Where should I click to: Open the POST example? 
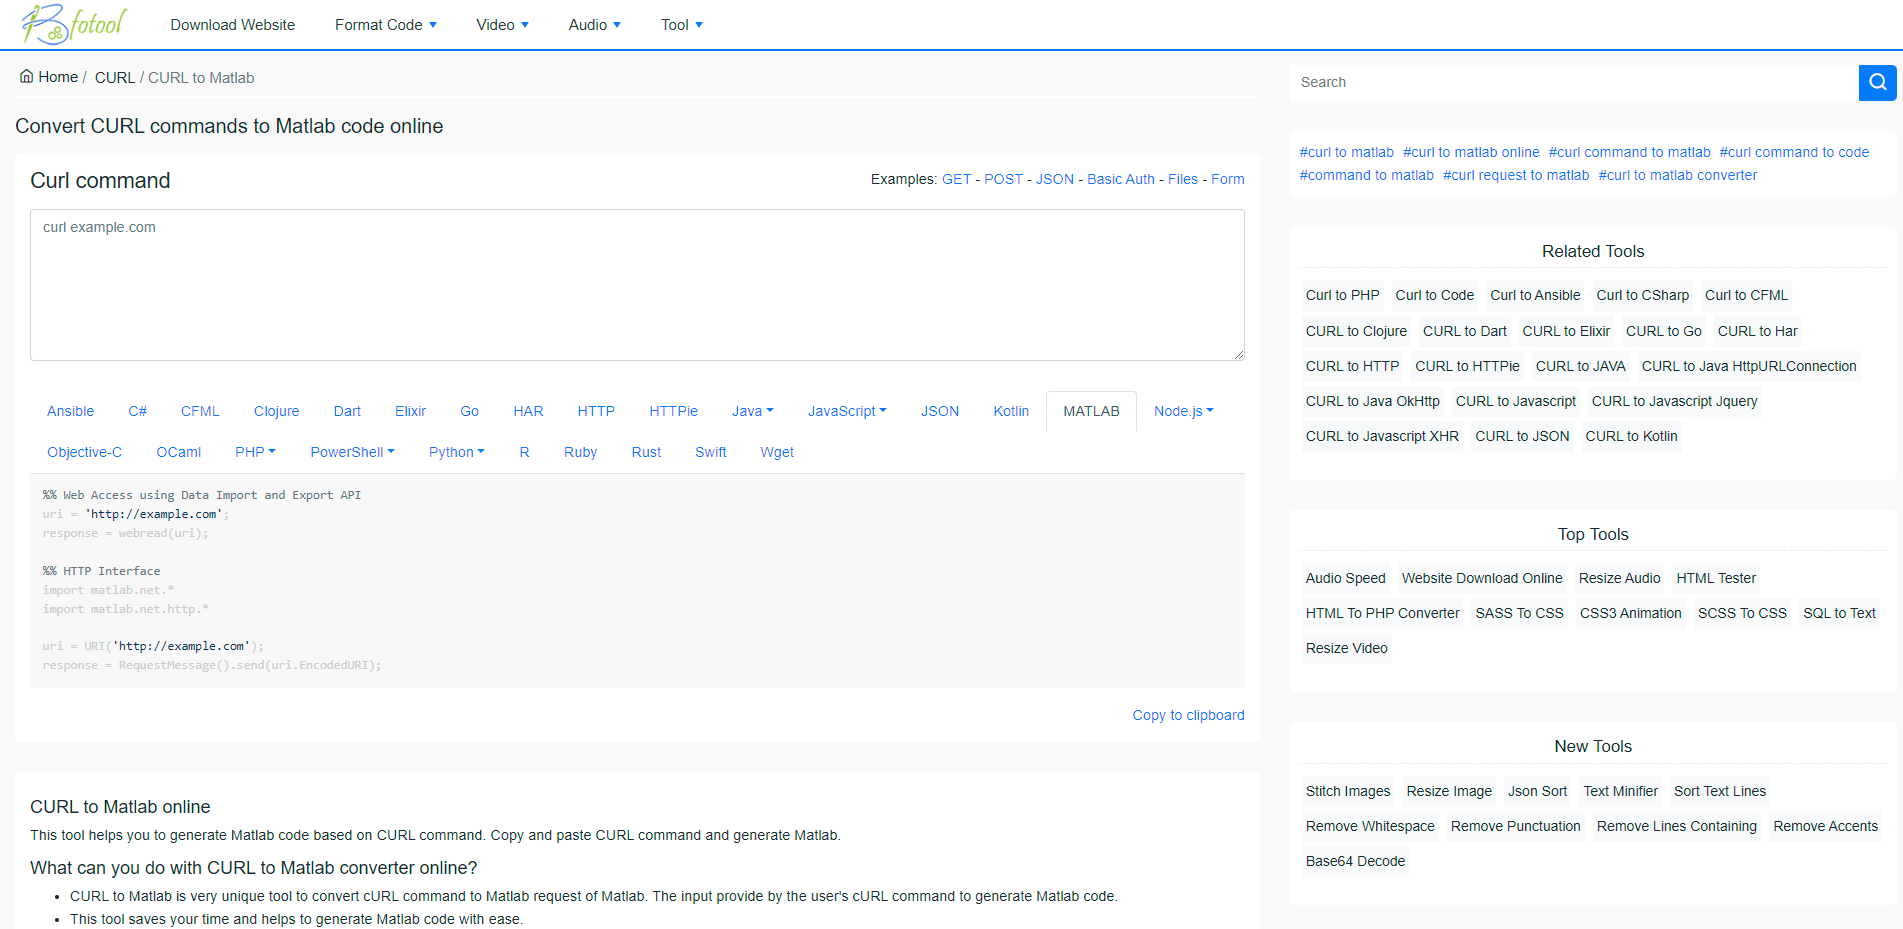1003,179
